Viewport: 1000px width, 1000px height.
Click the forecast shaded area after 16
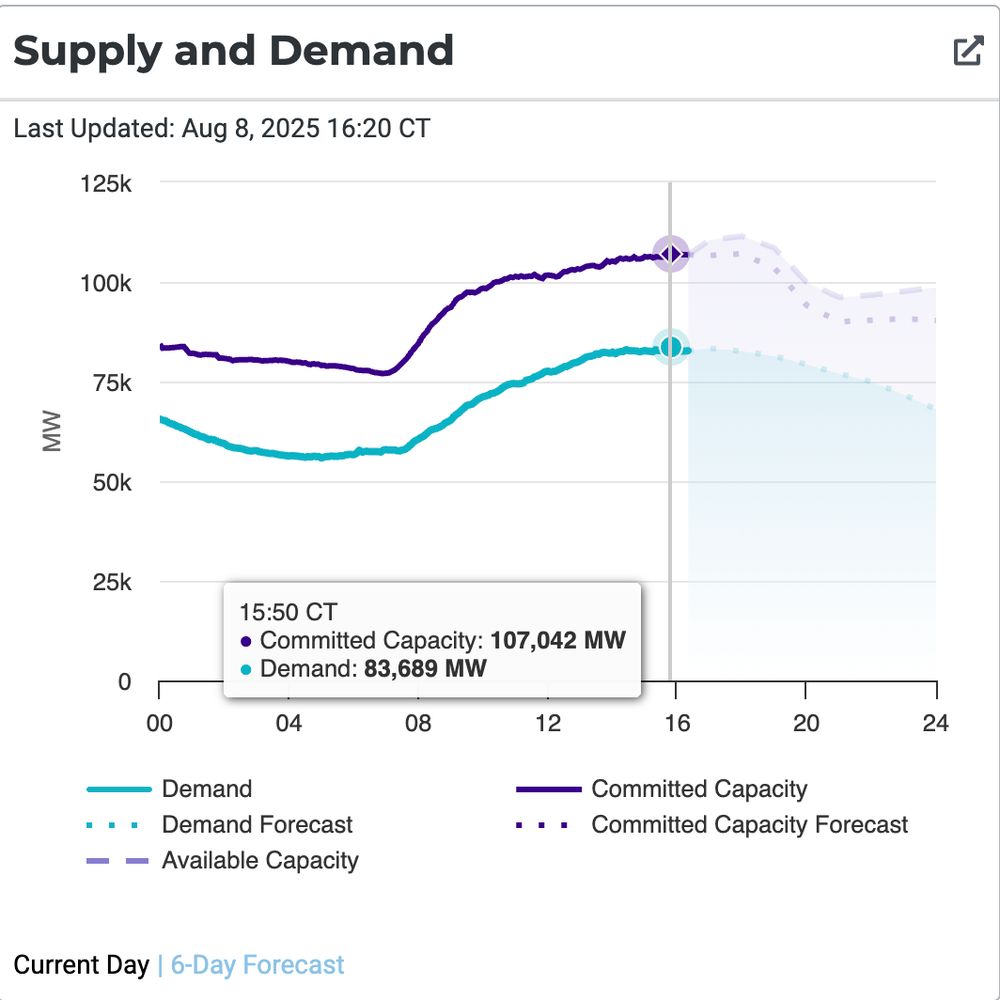click(812, 497)
